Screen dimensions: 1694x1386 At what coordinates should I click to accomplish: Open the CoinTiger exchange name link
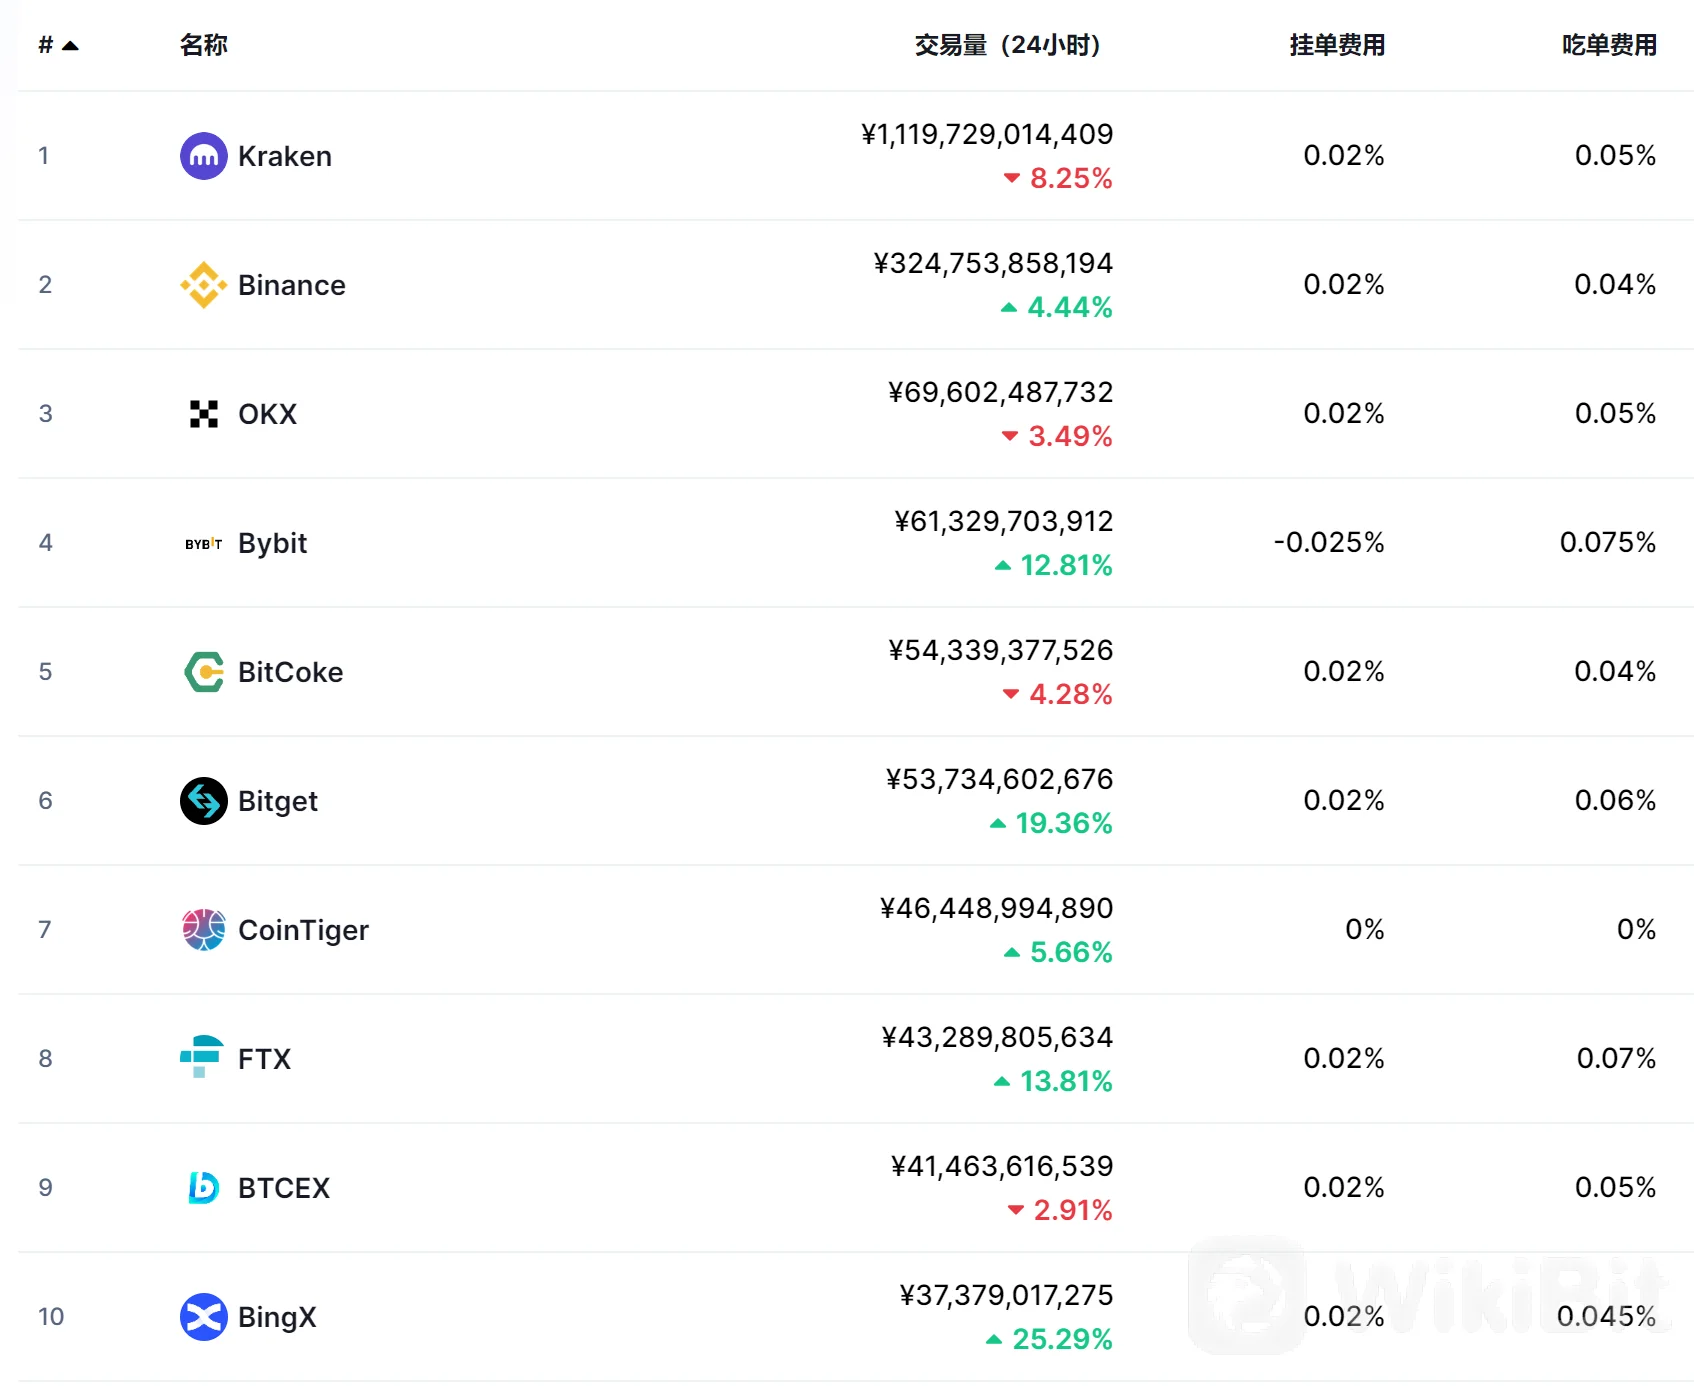[303, 930]
